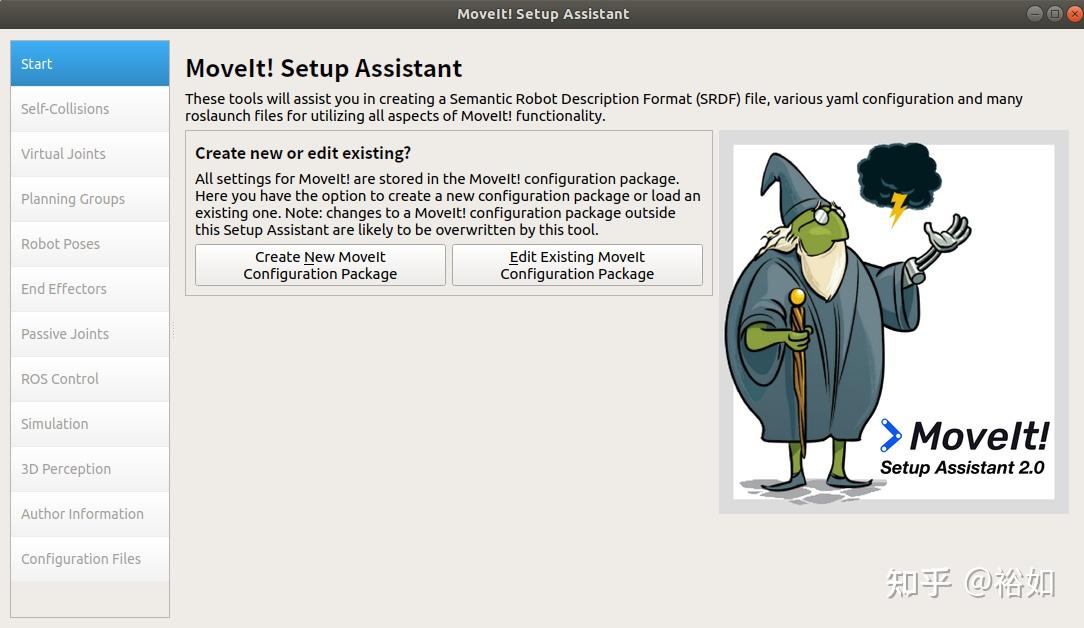This screenshot has height=628, width=1084.
Task: Open Author Information section
Action: (x=89, y=514)
